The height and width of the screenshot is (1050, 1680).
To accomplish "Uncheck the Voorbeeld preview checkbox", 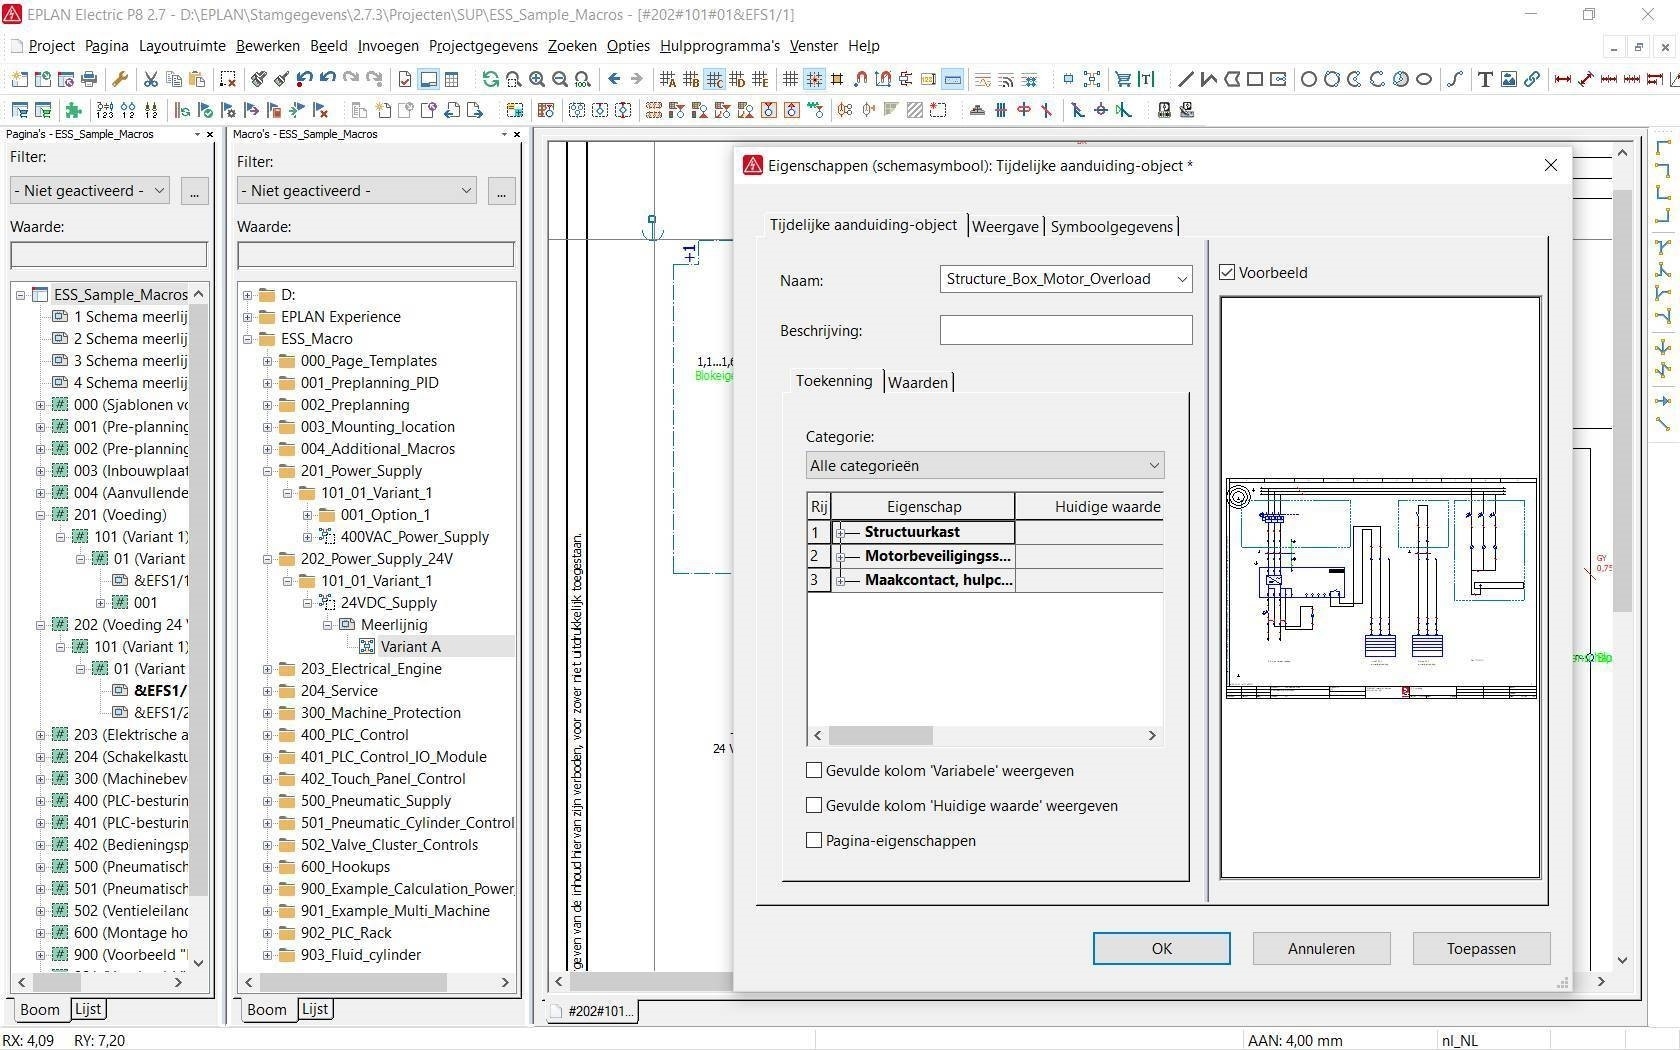I will (1227, 272).
